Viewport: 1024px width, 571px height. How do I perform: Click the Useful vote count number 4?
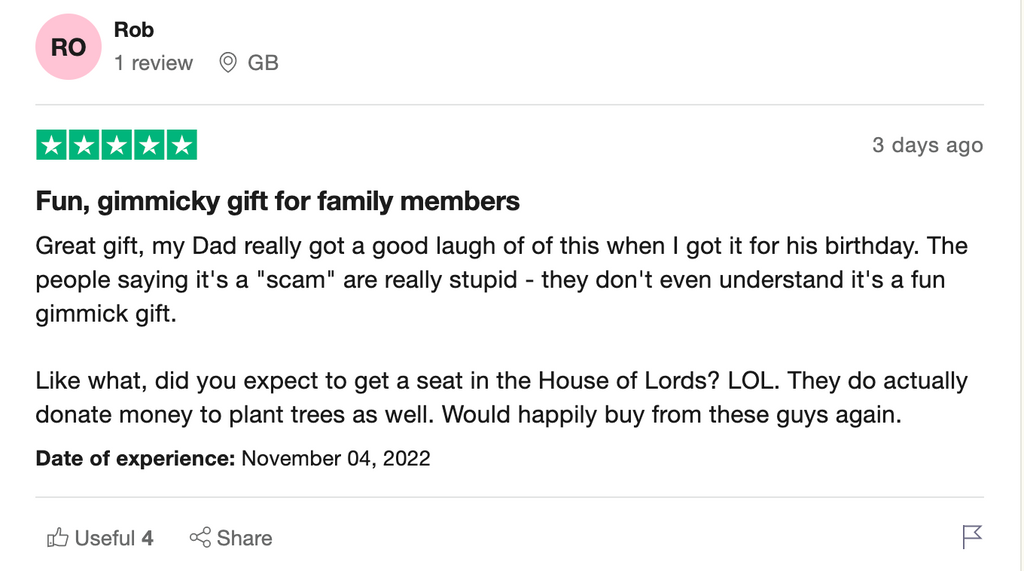coord(148,538)
